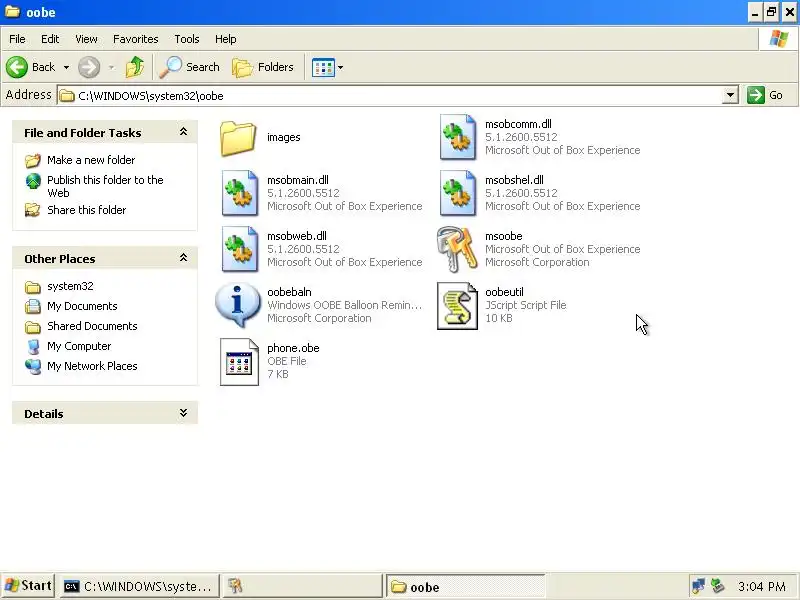The image size is (800, 600).
Task: Open the Help menu
Action: click(x=226, y=39)
